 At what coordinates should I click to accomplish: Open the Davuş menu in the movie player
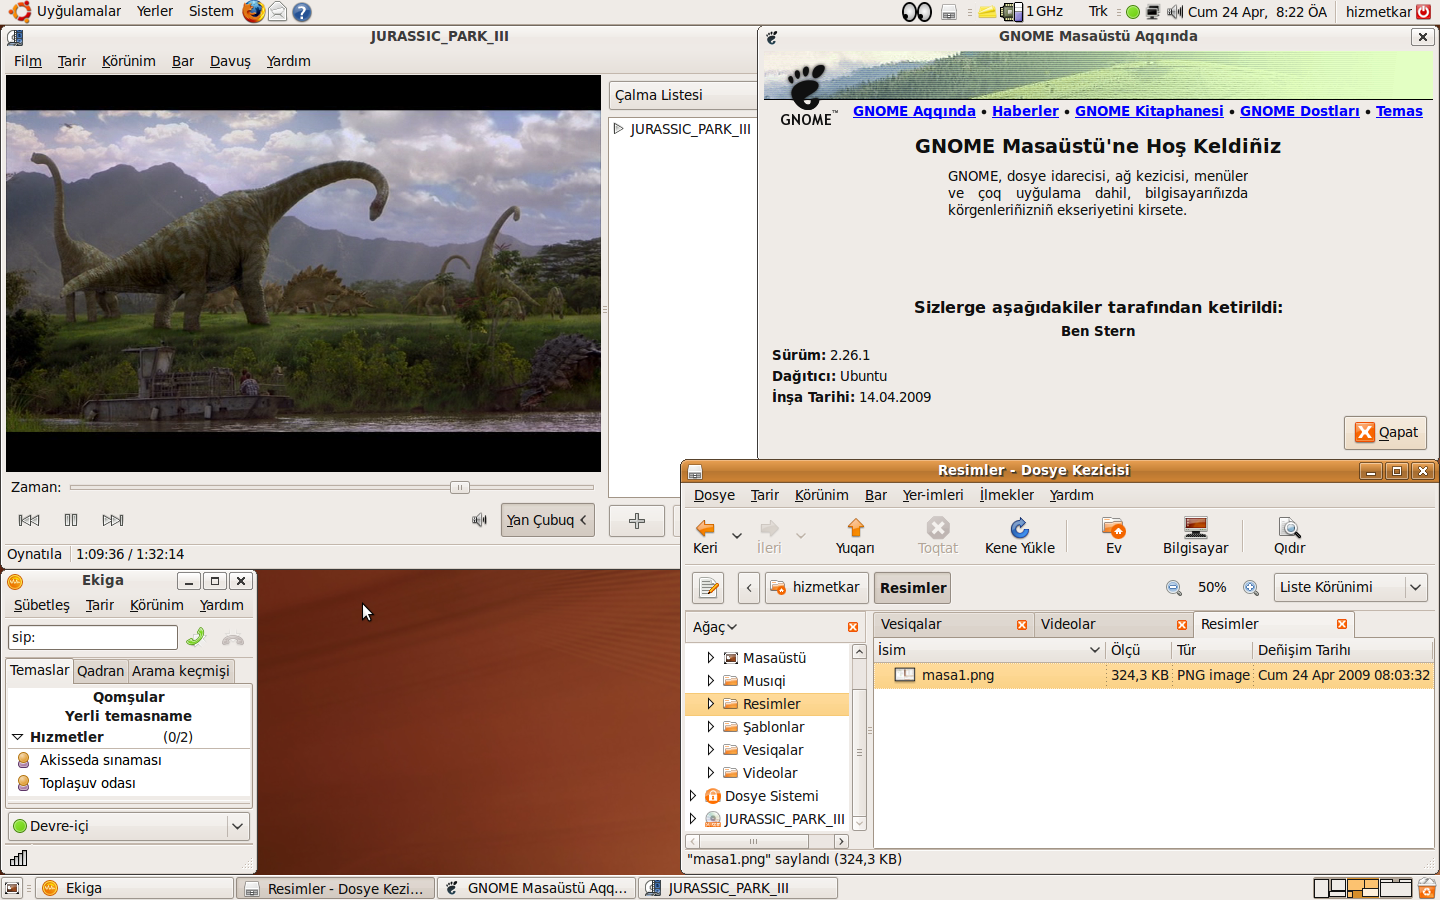(x=230, y=61)
